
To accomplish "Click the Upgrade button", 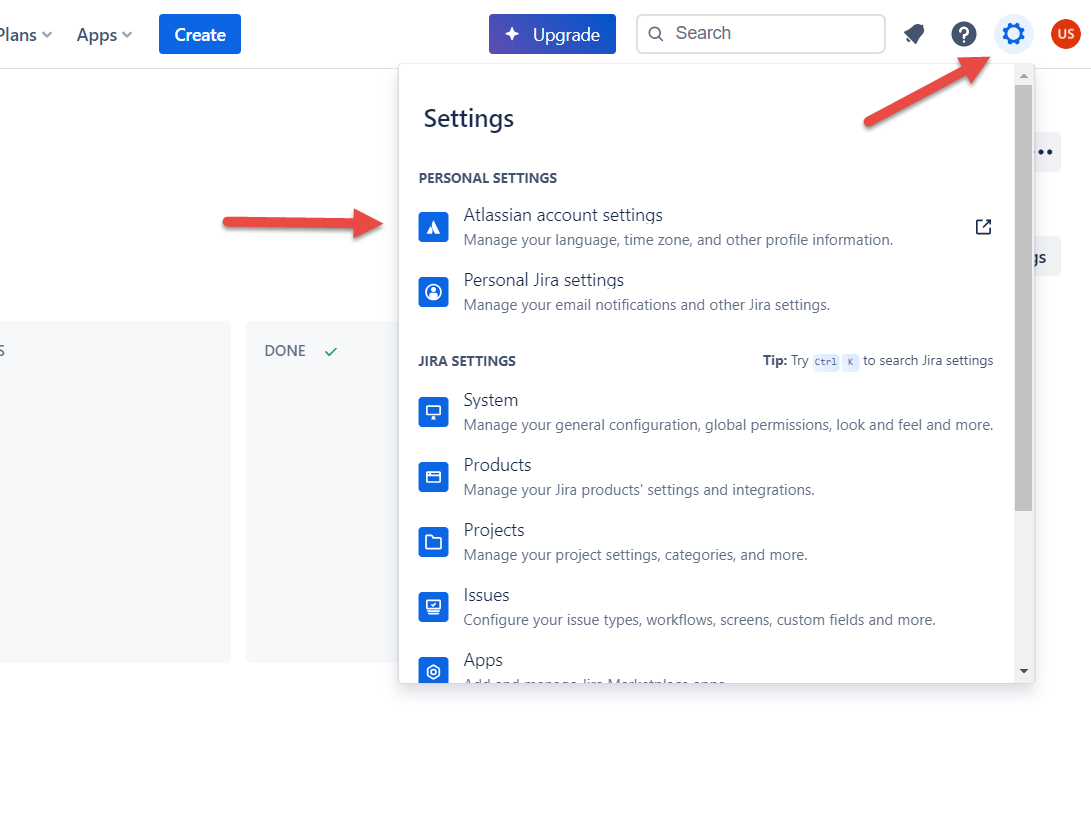I will [552, 33].
